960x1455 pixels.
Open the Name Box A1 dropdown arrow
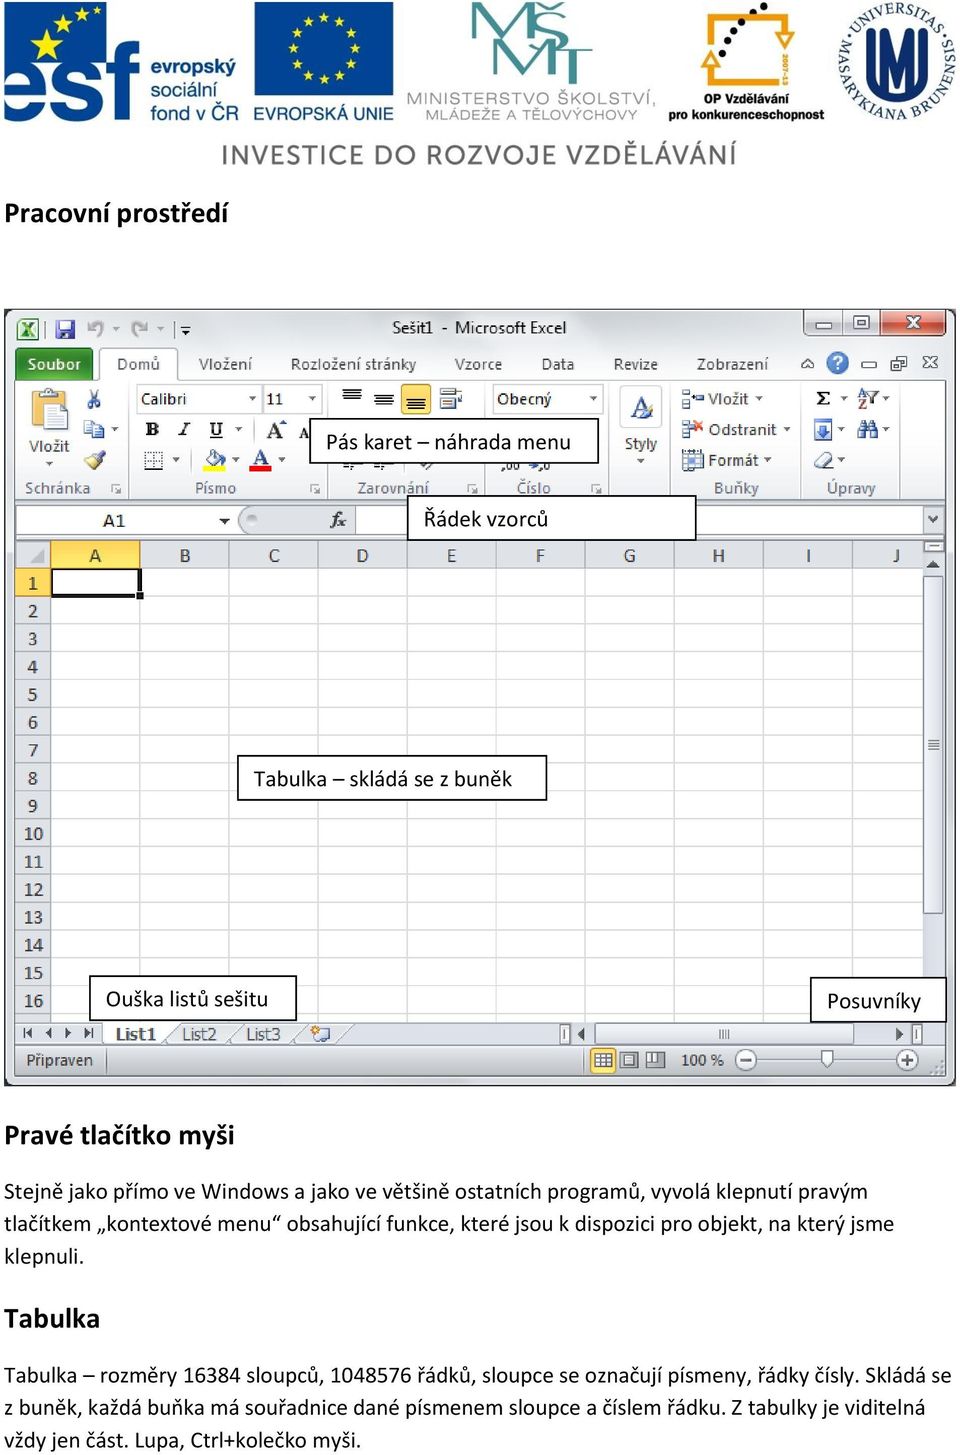click(224, 520)
